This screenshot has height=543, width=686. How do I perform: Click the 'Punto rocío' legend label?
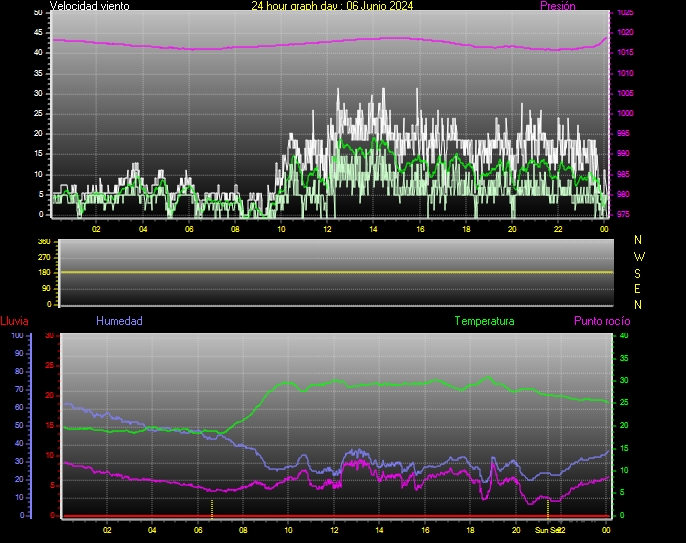[x=602, y=321]
